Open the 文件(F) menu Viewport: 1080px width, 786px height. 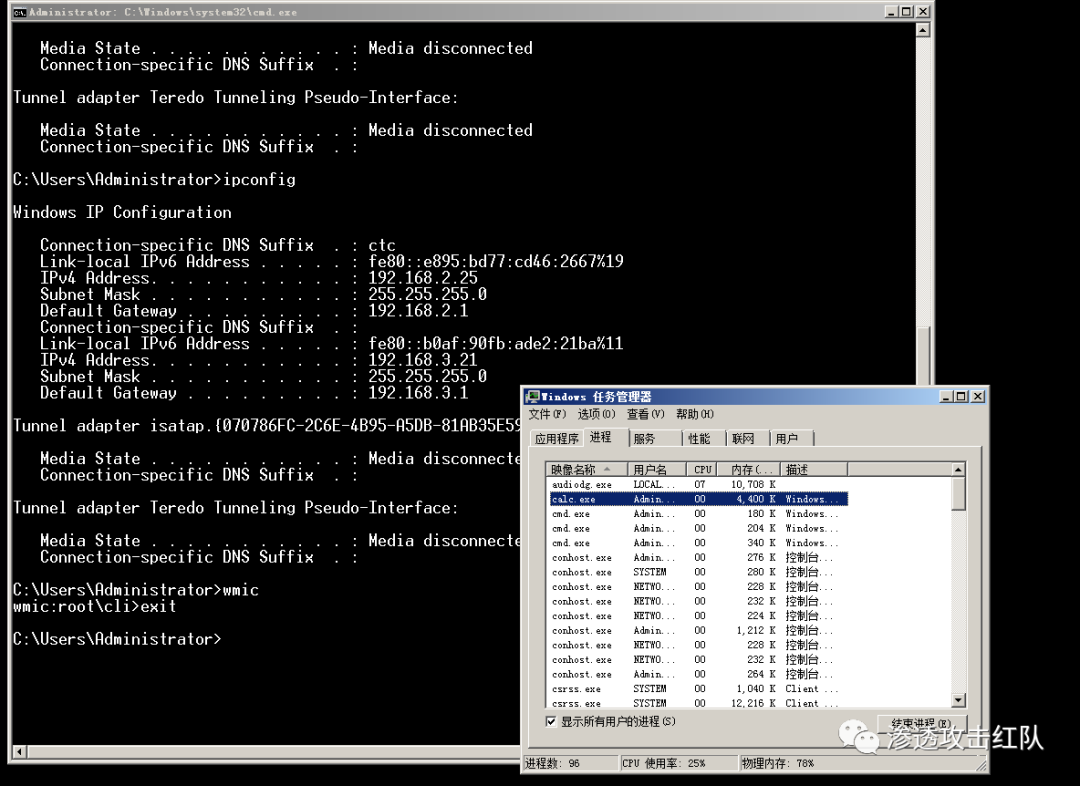[547, 414]
